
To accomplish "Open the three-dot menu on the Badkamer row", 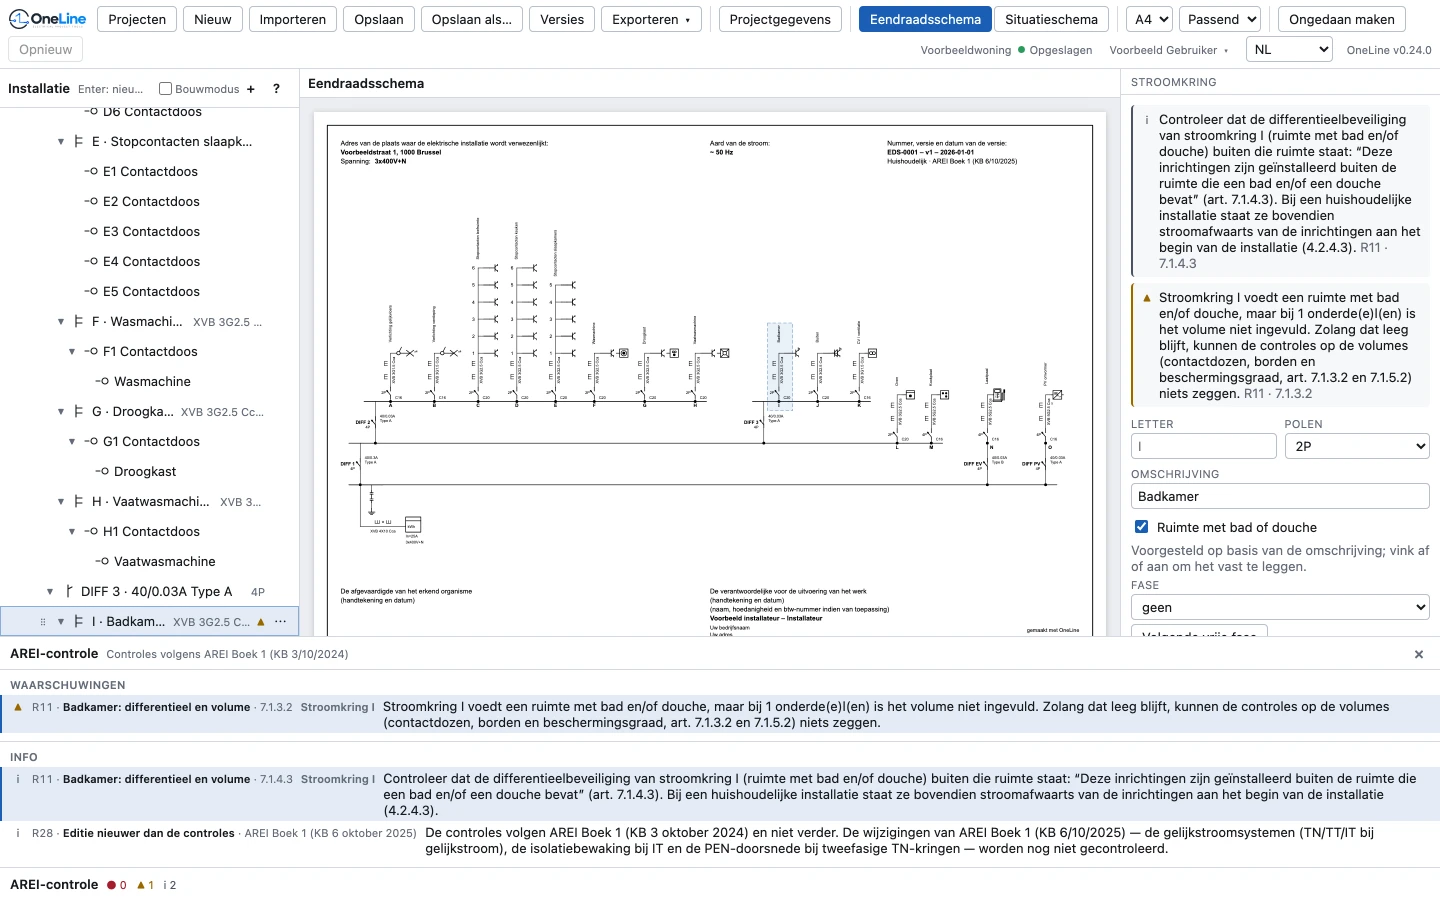I will [281, 622].
